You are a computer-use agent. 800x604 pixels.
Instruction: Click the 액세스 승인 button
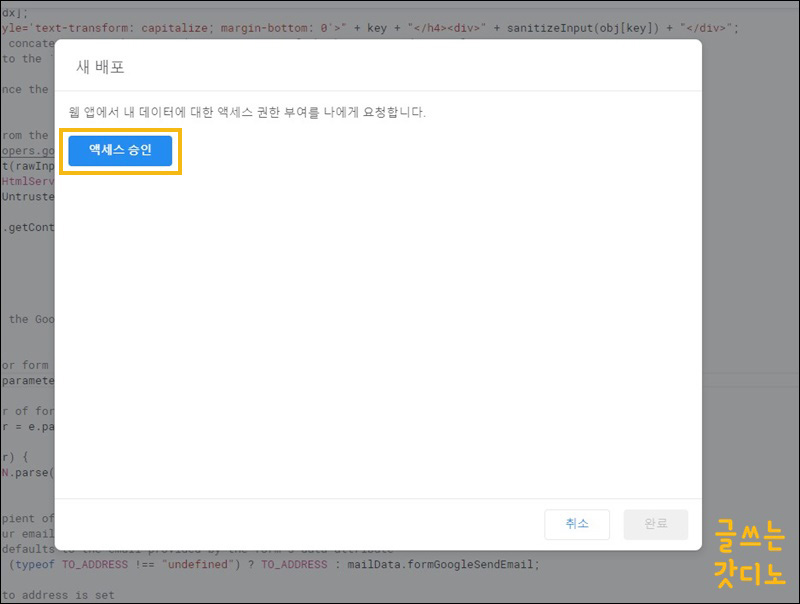(x=120, y=150)
